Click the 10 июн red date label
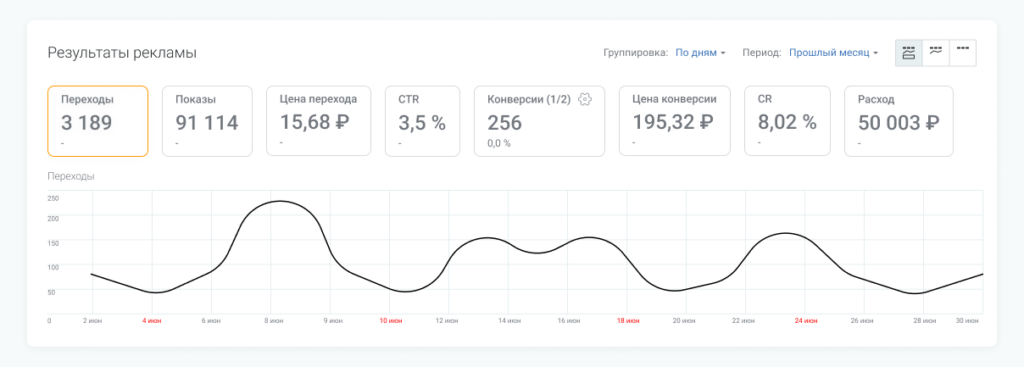 coord(390,321)
